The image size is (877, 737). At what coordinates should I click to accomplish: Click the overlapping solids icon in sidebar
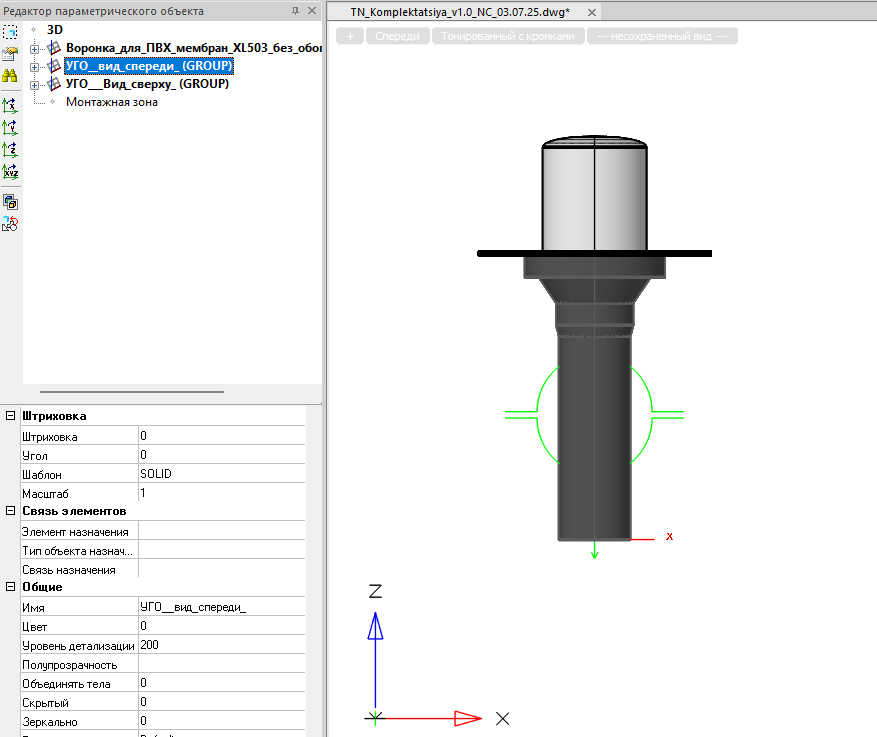(10, 201)
